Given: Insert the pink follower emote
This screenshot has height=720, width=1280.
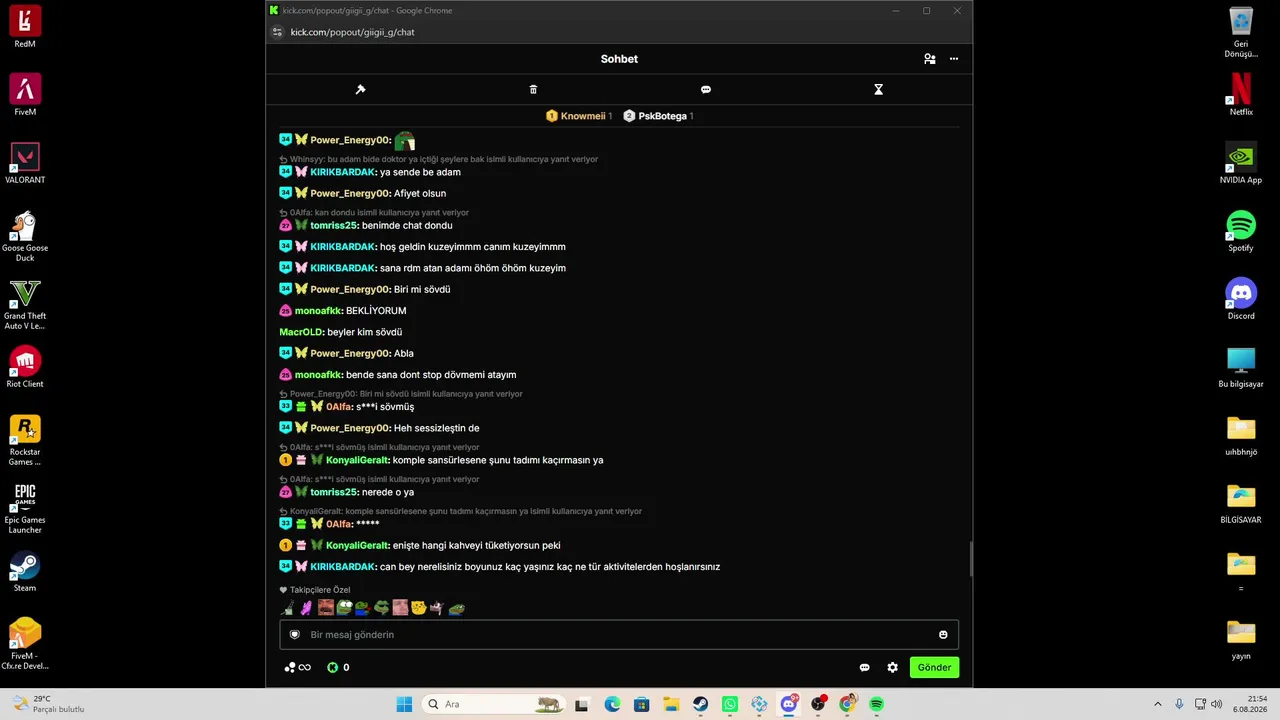Looking at the screenshot, I should [x=307, y=607].
